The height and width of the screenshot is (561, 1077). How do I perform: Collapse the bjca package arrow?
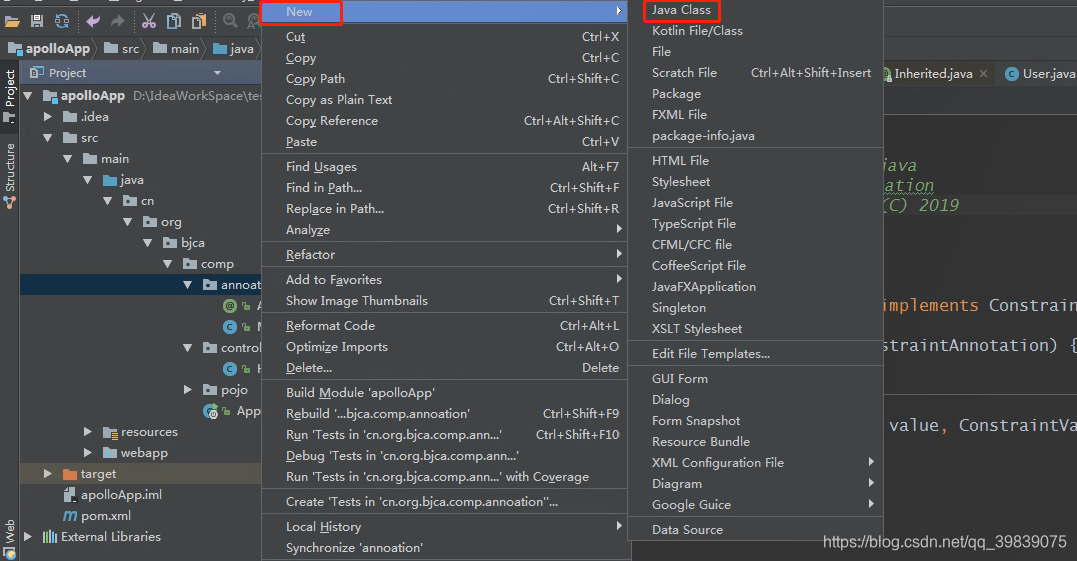click(x=148, y=243)
